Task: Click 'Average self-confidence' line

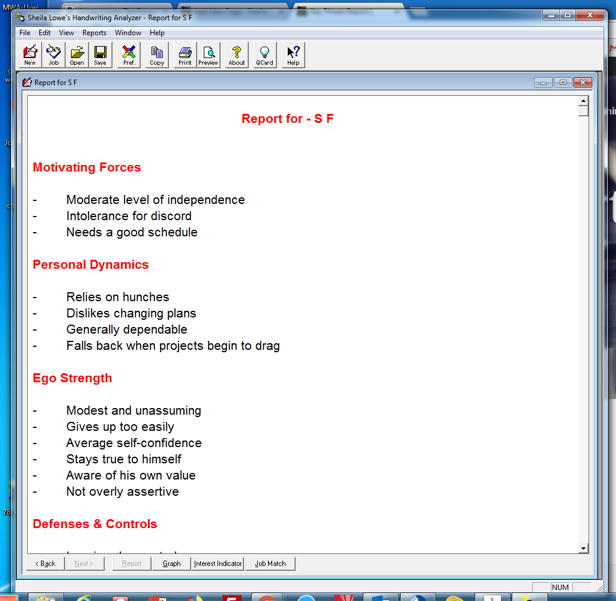Action: (x=134, y=443)
